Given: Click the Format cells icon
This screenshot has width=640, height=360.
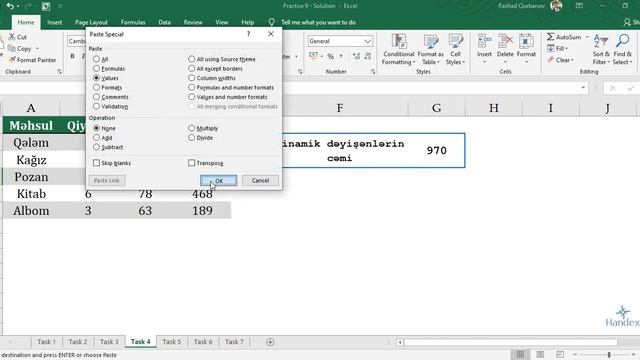Looking at the screenshot, I should pos(526,41).
